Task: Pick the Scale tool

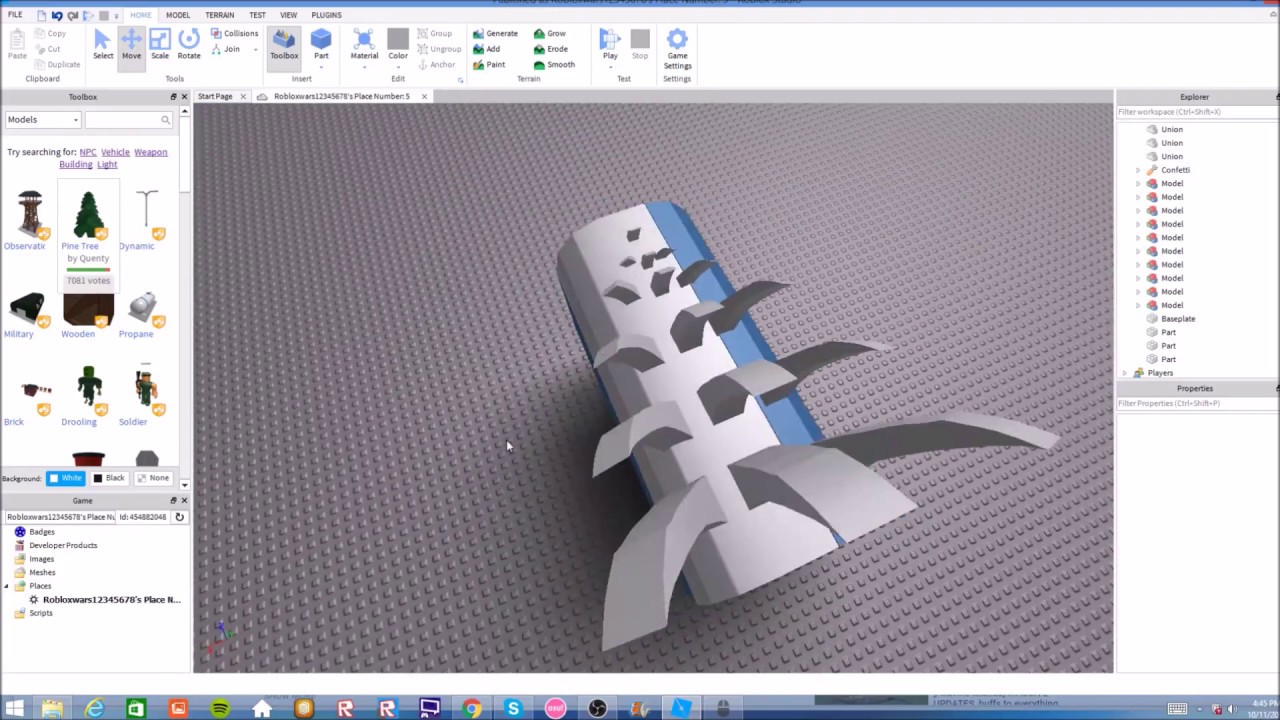Action: coord(160,44)
